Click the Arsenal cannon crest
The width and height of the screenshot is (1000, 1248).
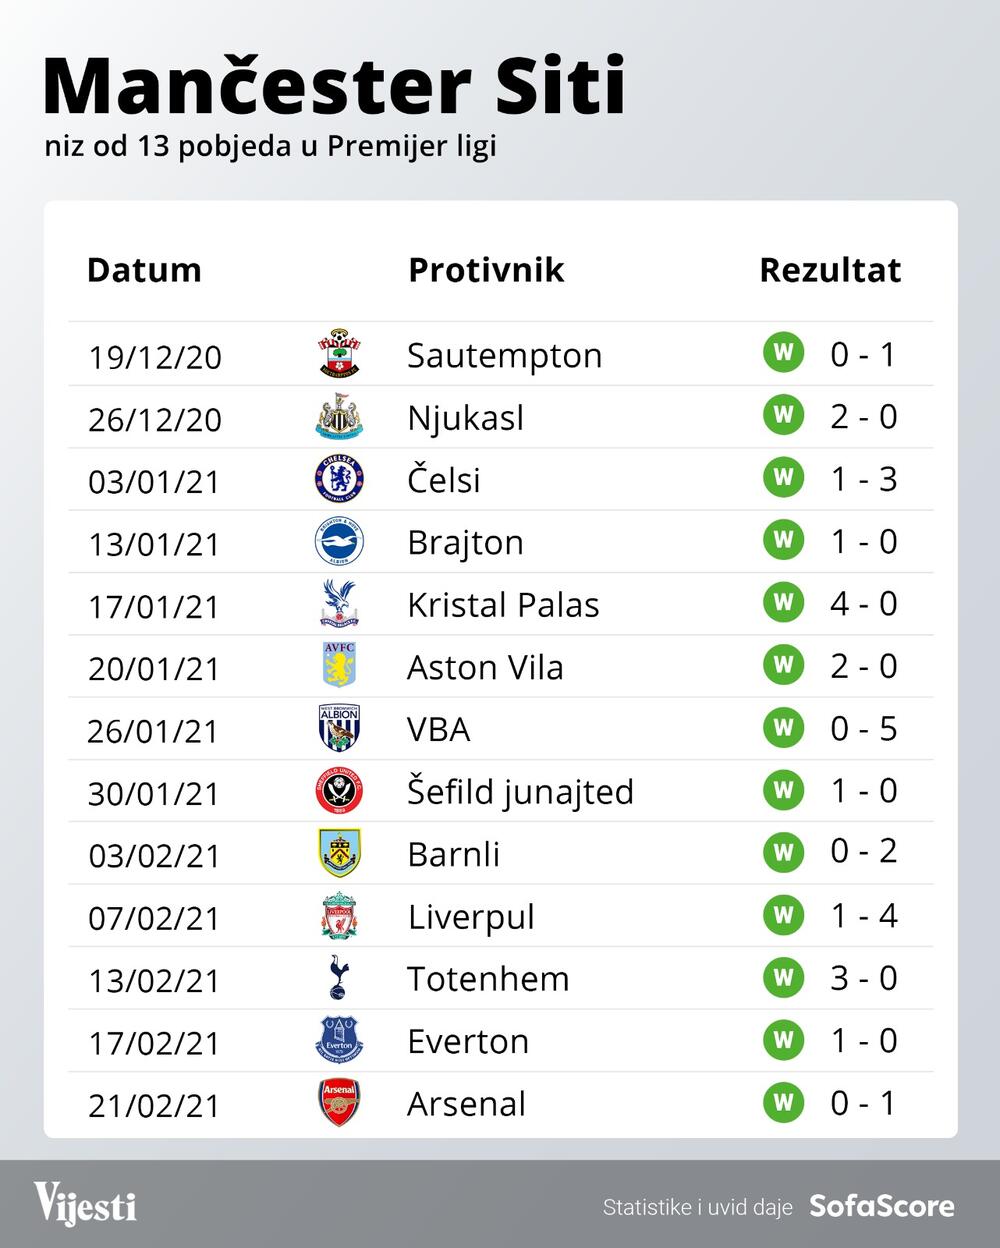click(339, 1103)
